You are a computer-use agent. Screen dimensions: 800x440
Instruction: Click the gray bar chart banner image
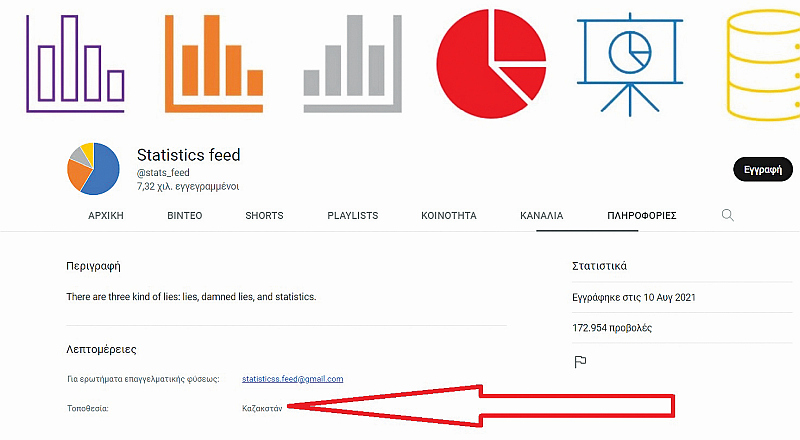point(353,63)
